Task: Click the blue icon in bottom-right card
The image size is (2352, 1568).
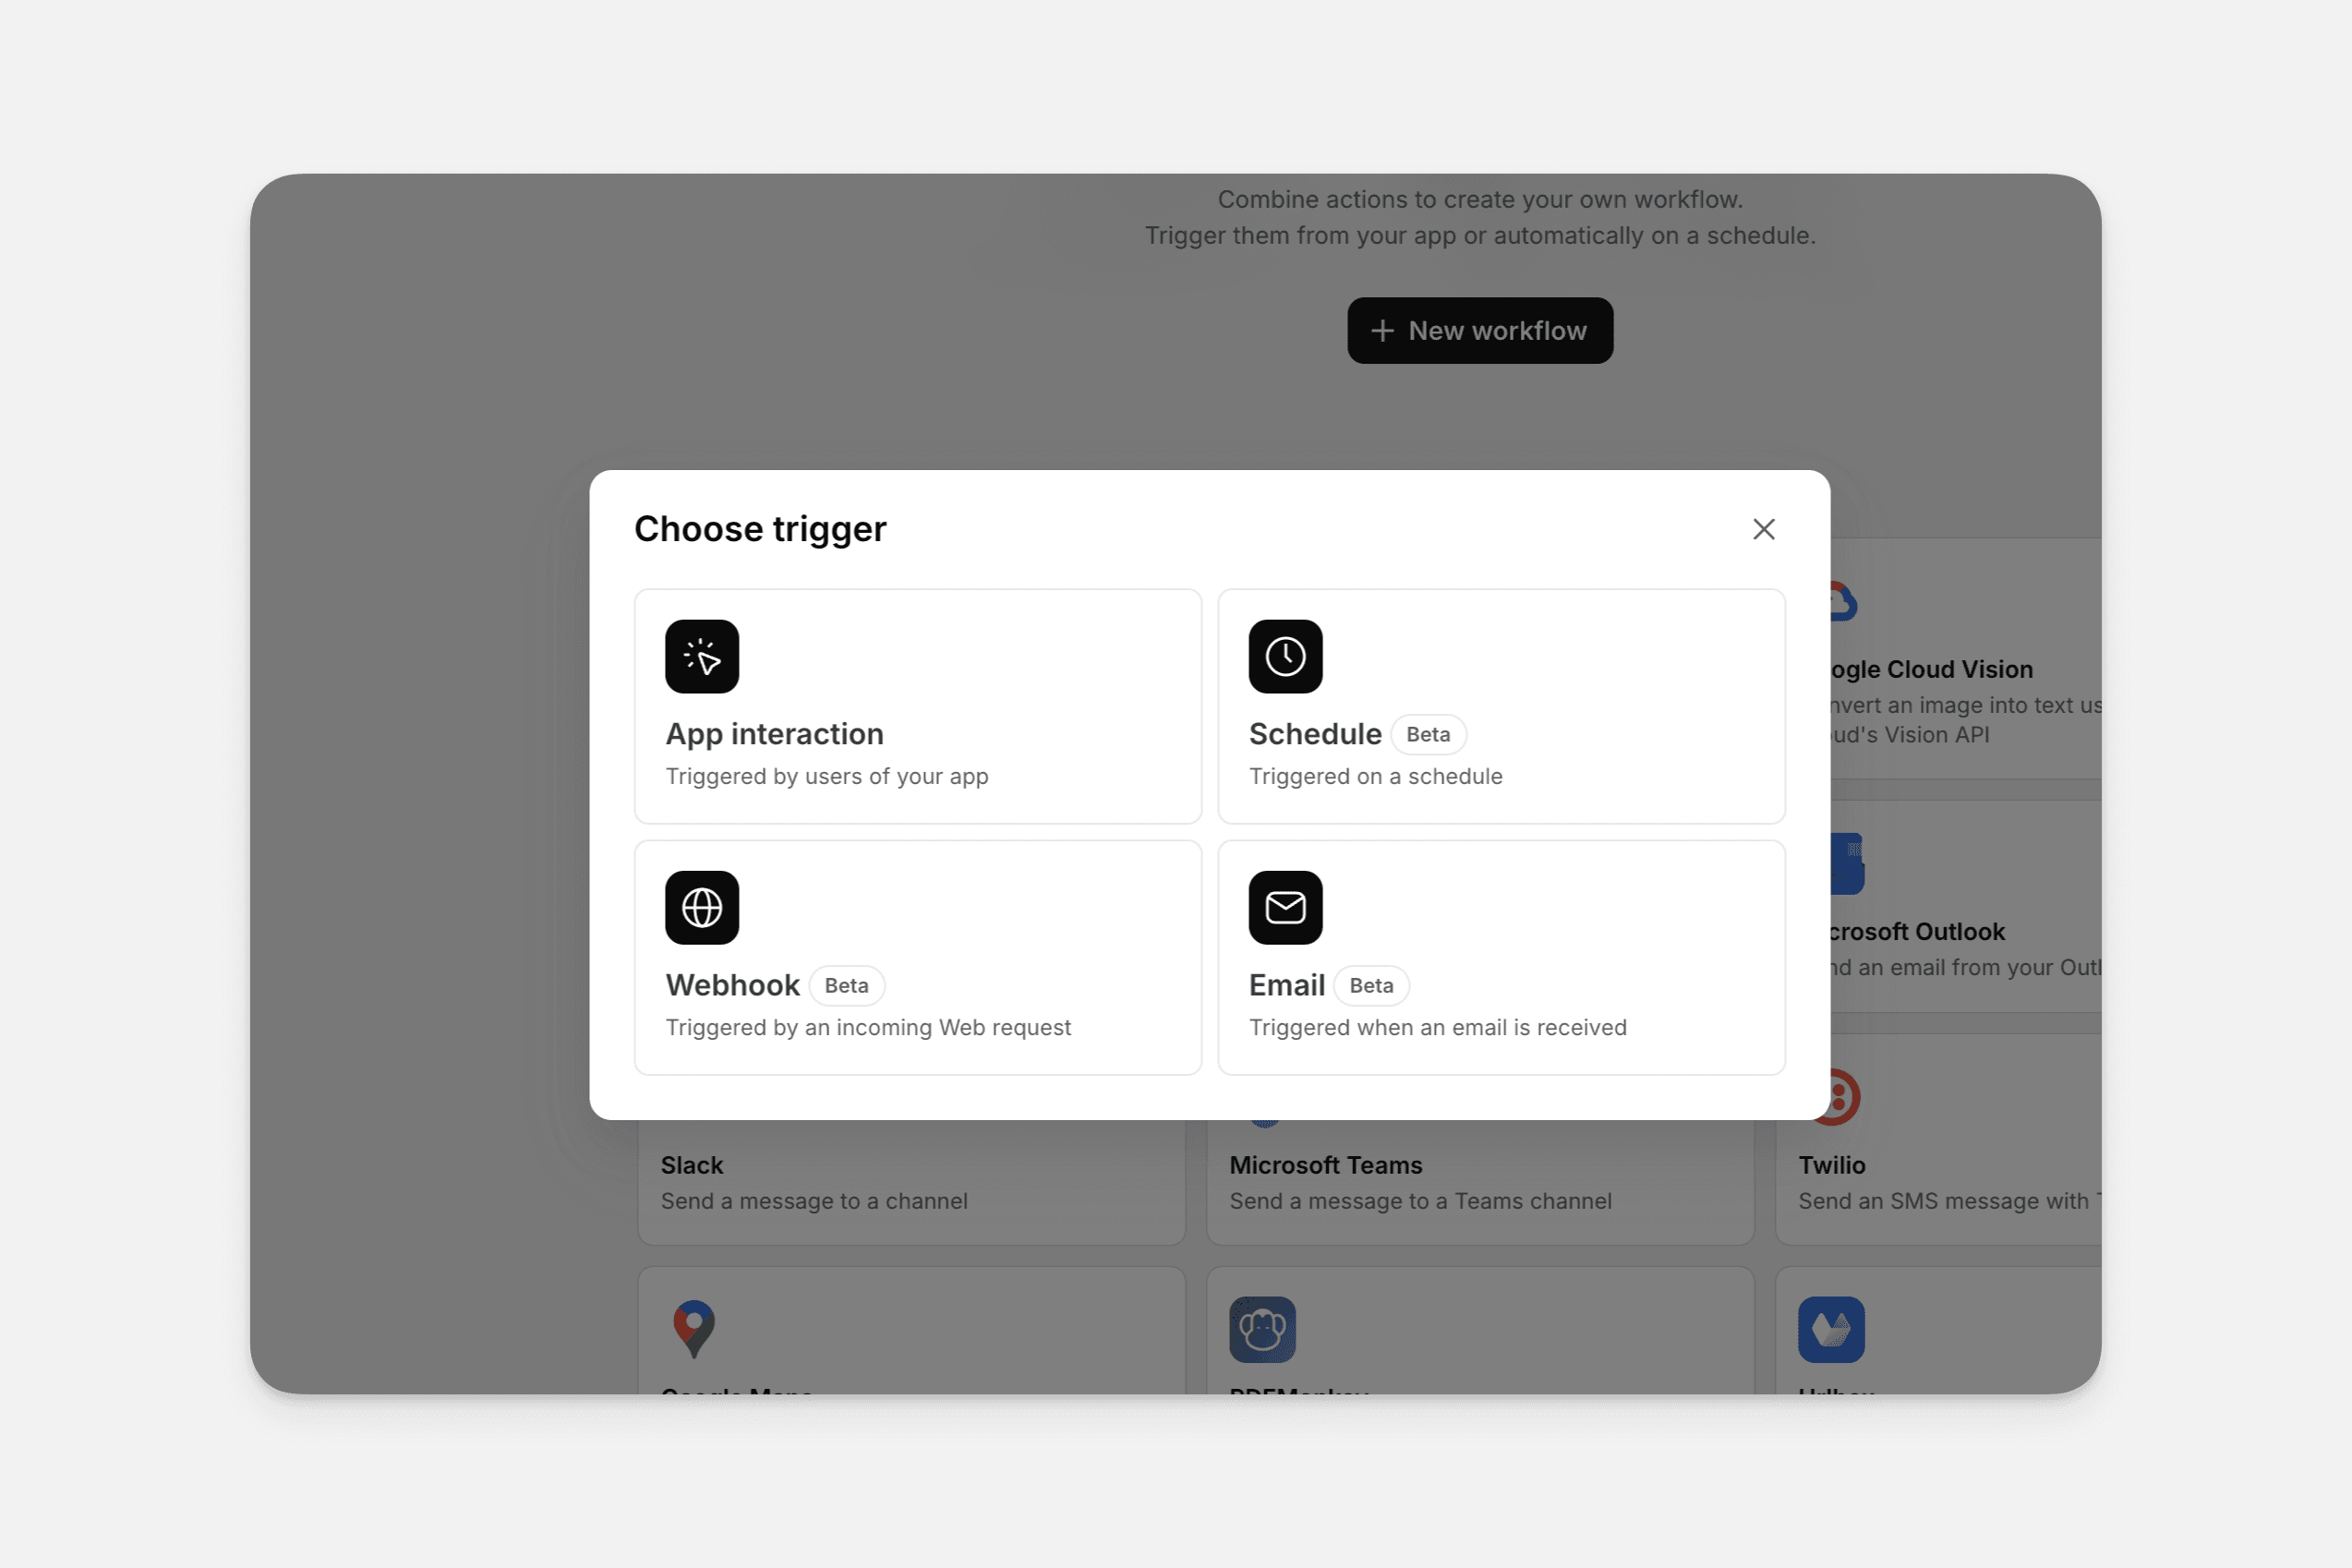Action: coord(1831,1329)
